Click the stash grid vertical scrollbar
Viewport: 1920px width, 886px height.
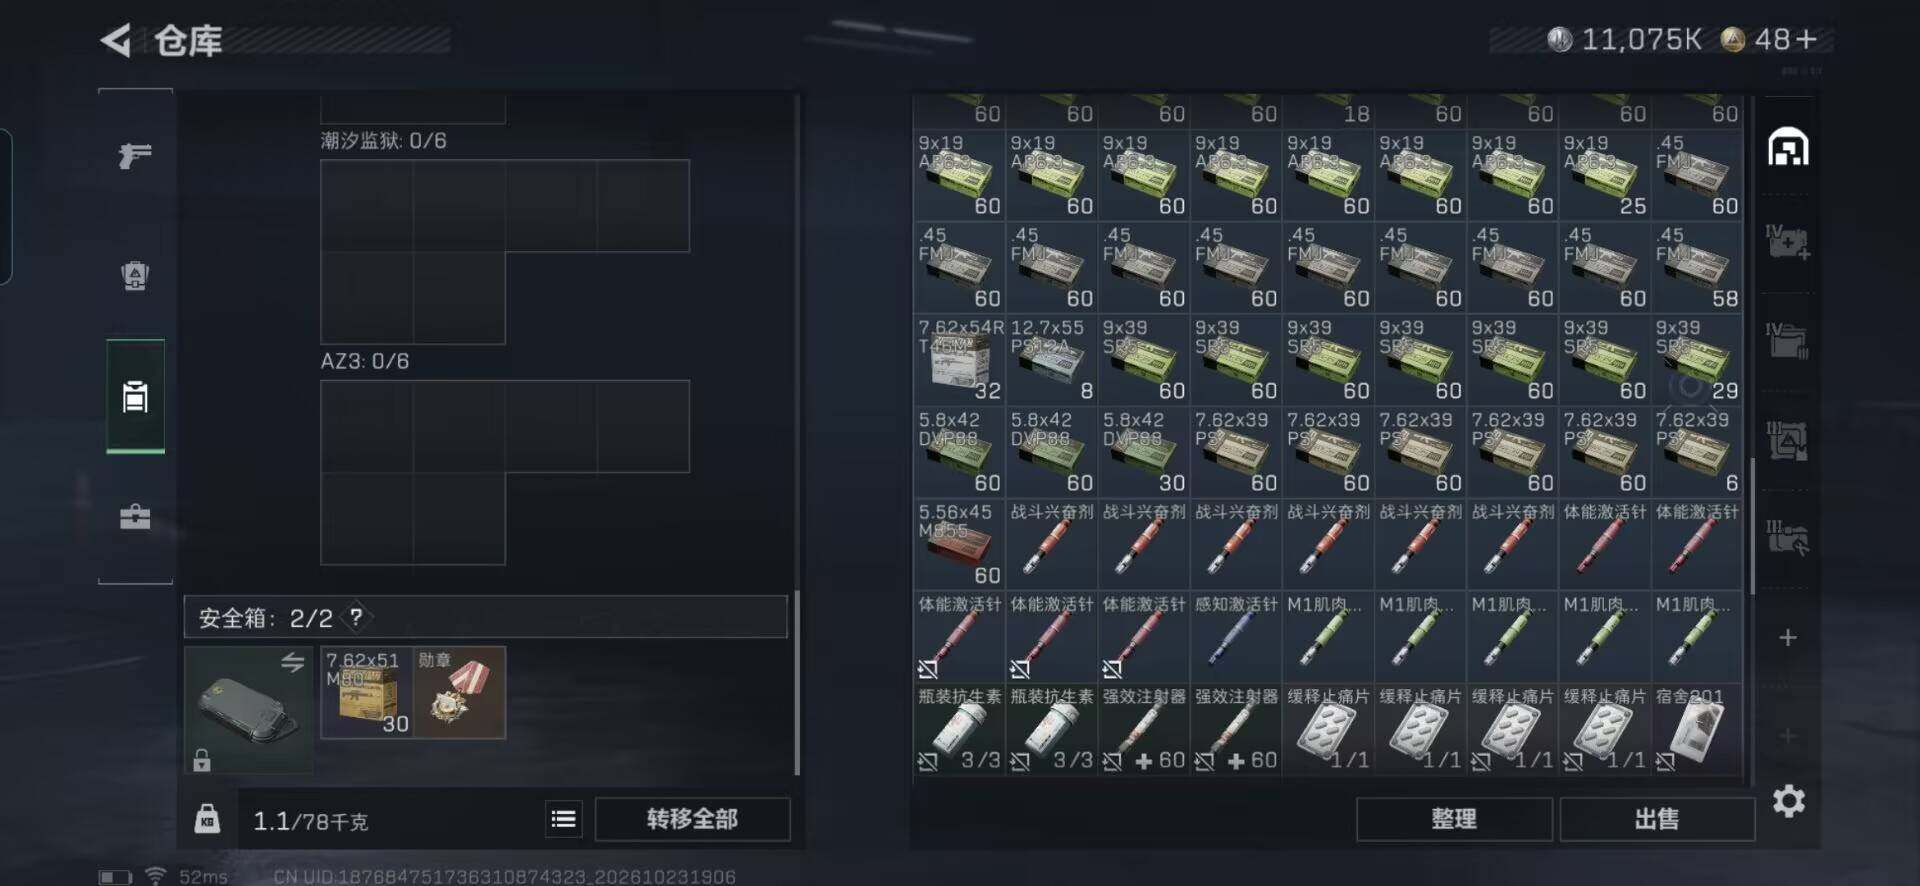tap(1751, 525)
